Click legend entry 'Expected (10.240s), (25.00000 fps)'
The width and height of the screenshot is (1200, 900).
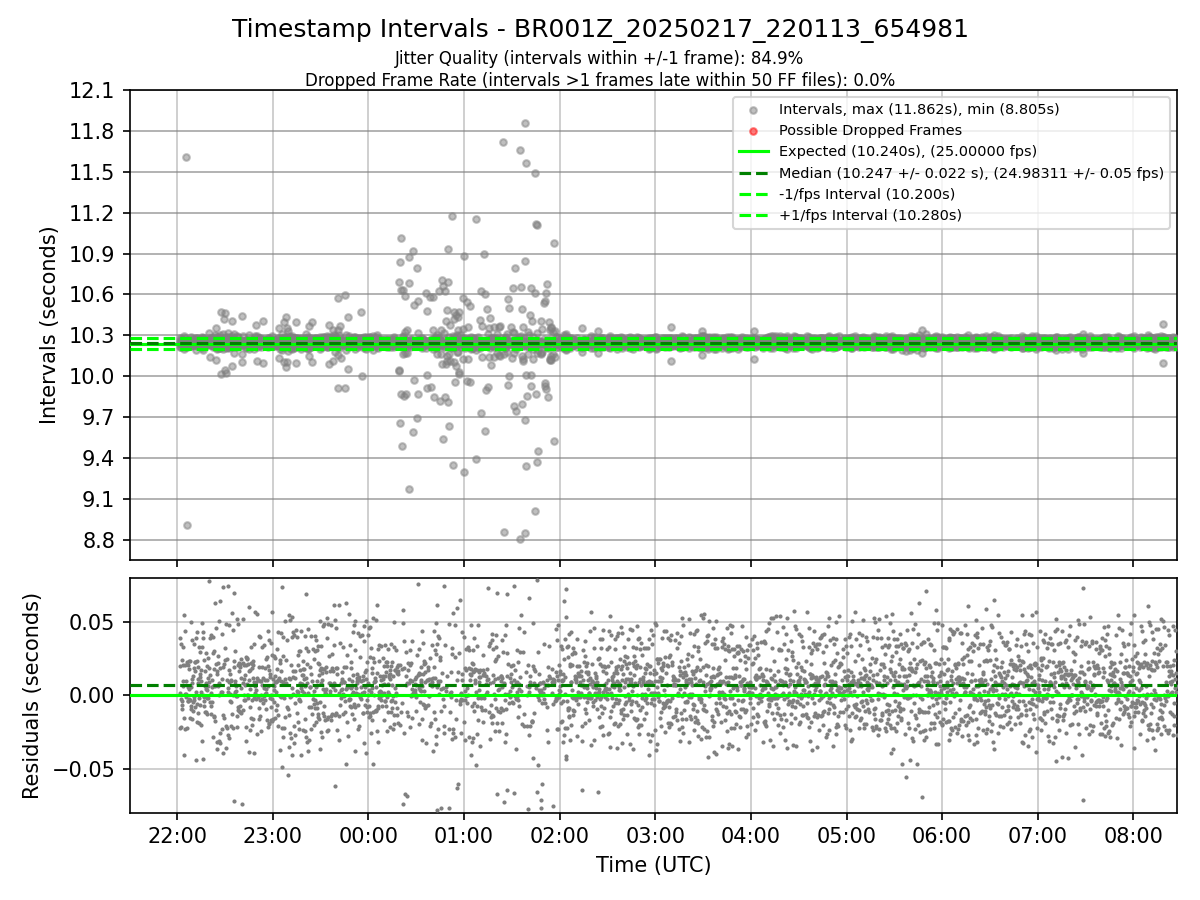(x=907, y=151)
